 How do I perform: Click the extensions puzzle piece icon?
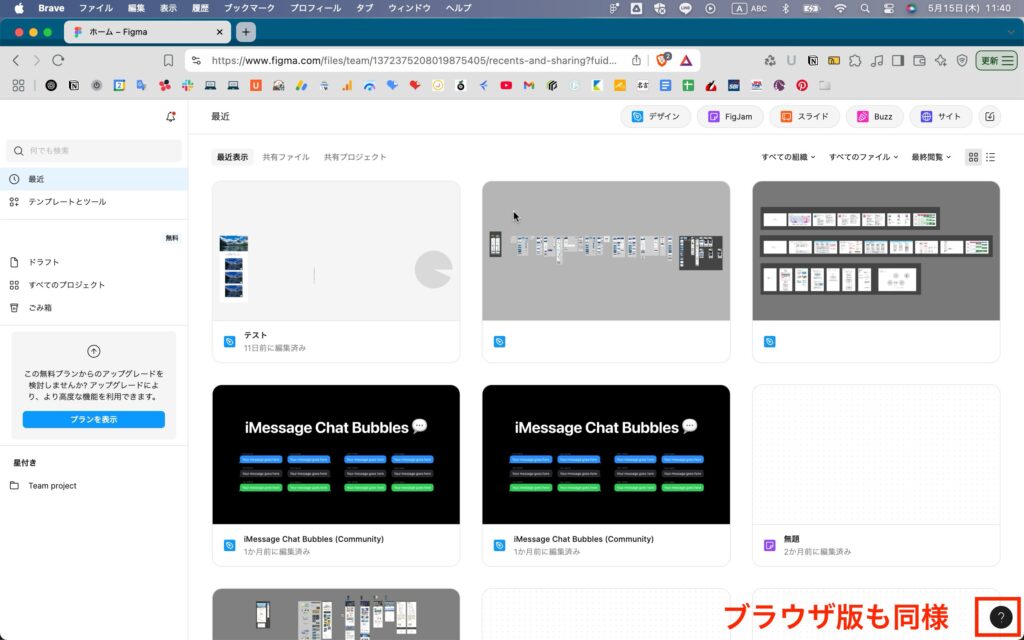855,61
